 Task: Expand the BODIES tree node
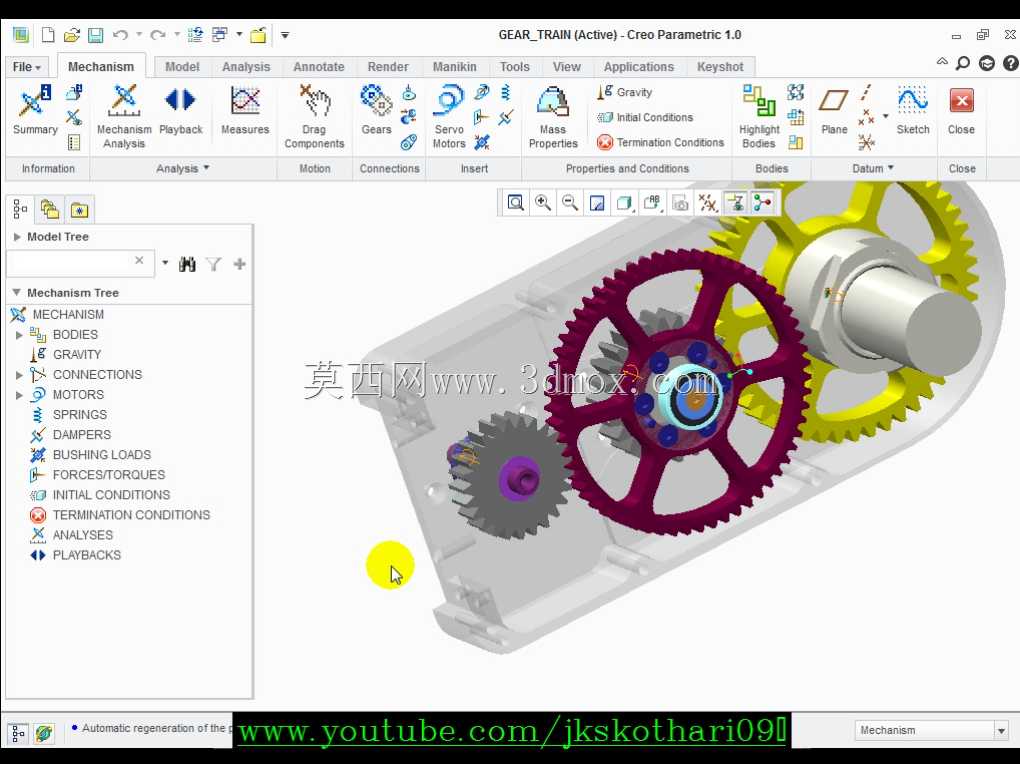click(20, 334)
